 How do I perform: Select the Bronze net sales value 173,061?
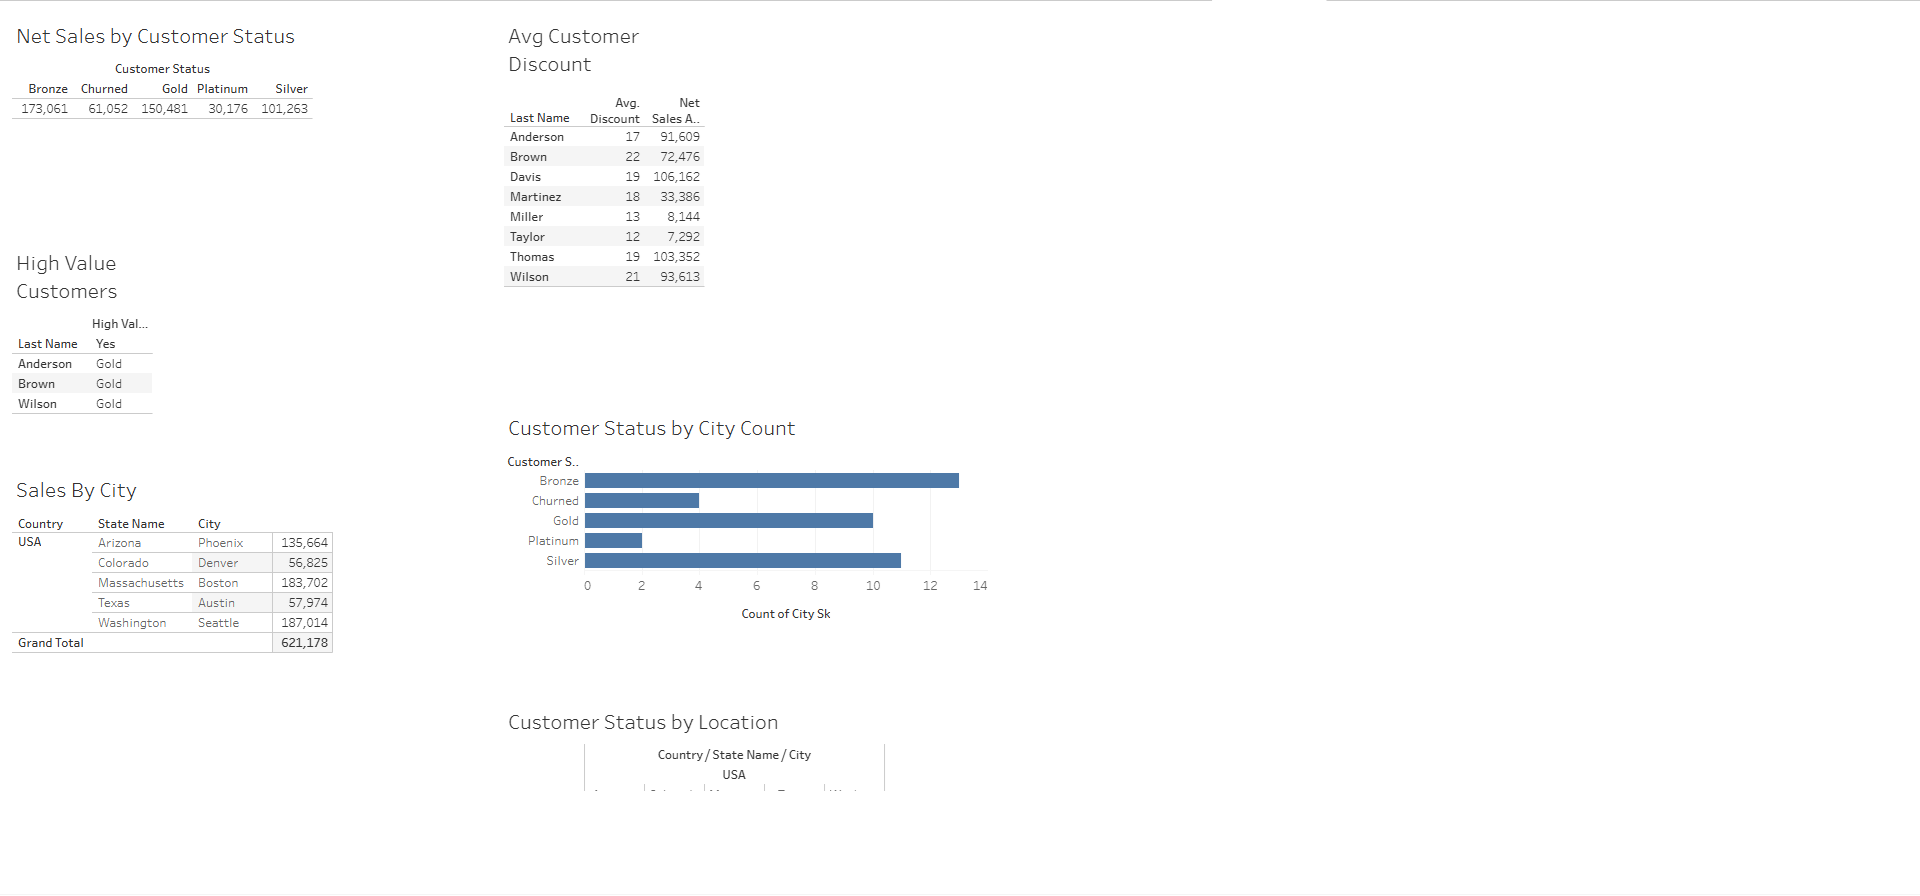click(x=45, y=109)
